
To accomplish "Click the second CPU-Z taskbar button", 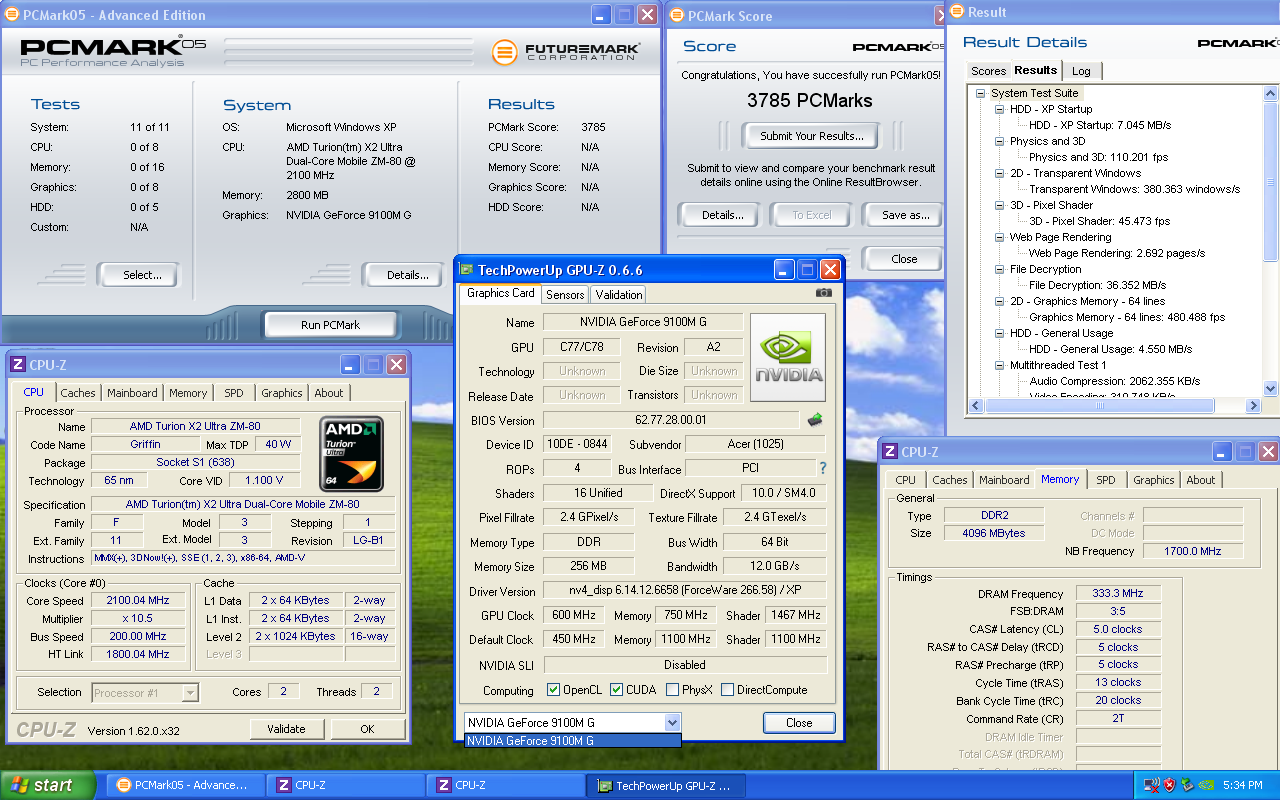I will pos(506,785).
